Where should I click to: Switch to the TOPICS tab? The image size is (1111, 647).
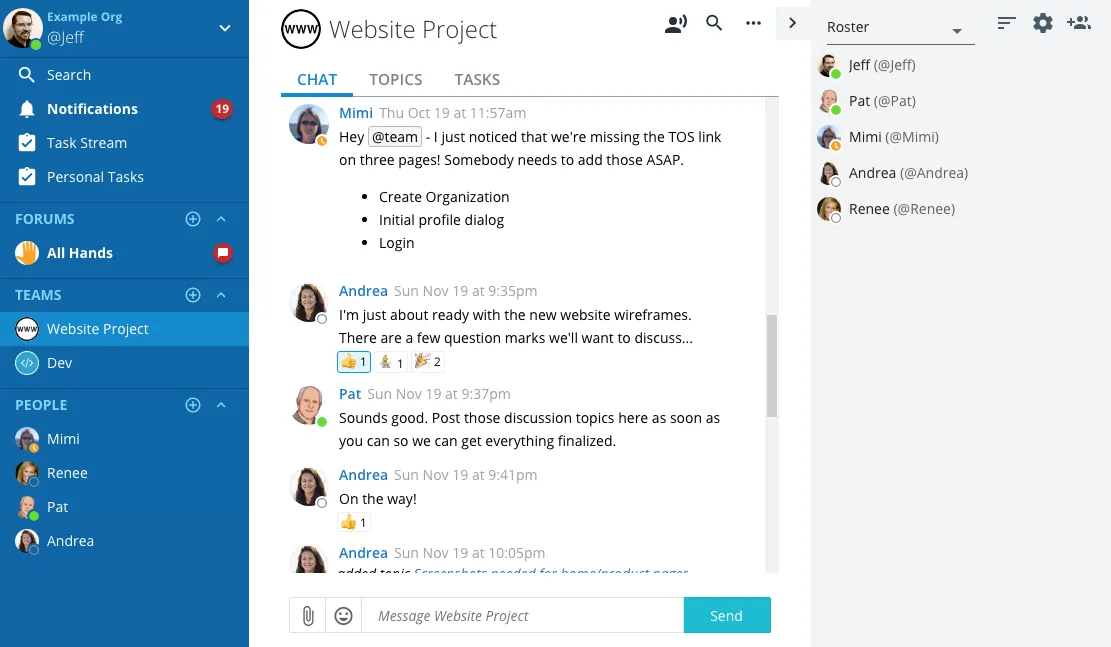point(395,79)
